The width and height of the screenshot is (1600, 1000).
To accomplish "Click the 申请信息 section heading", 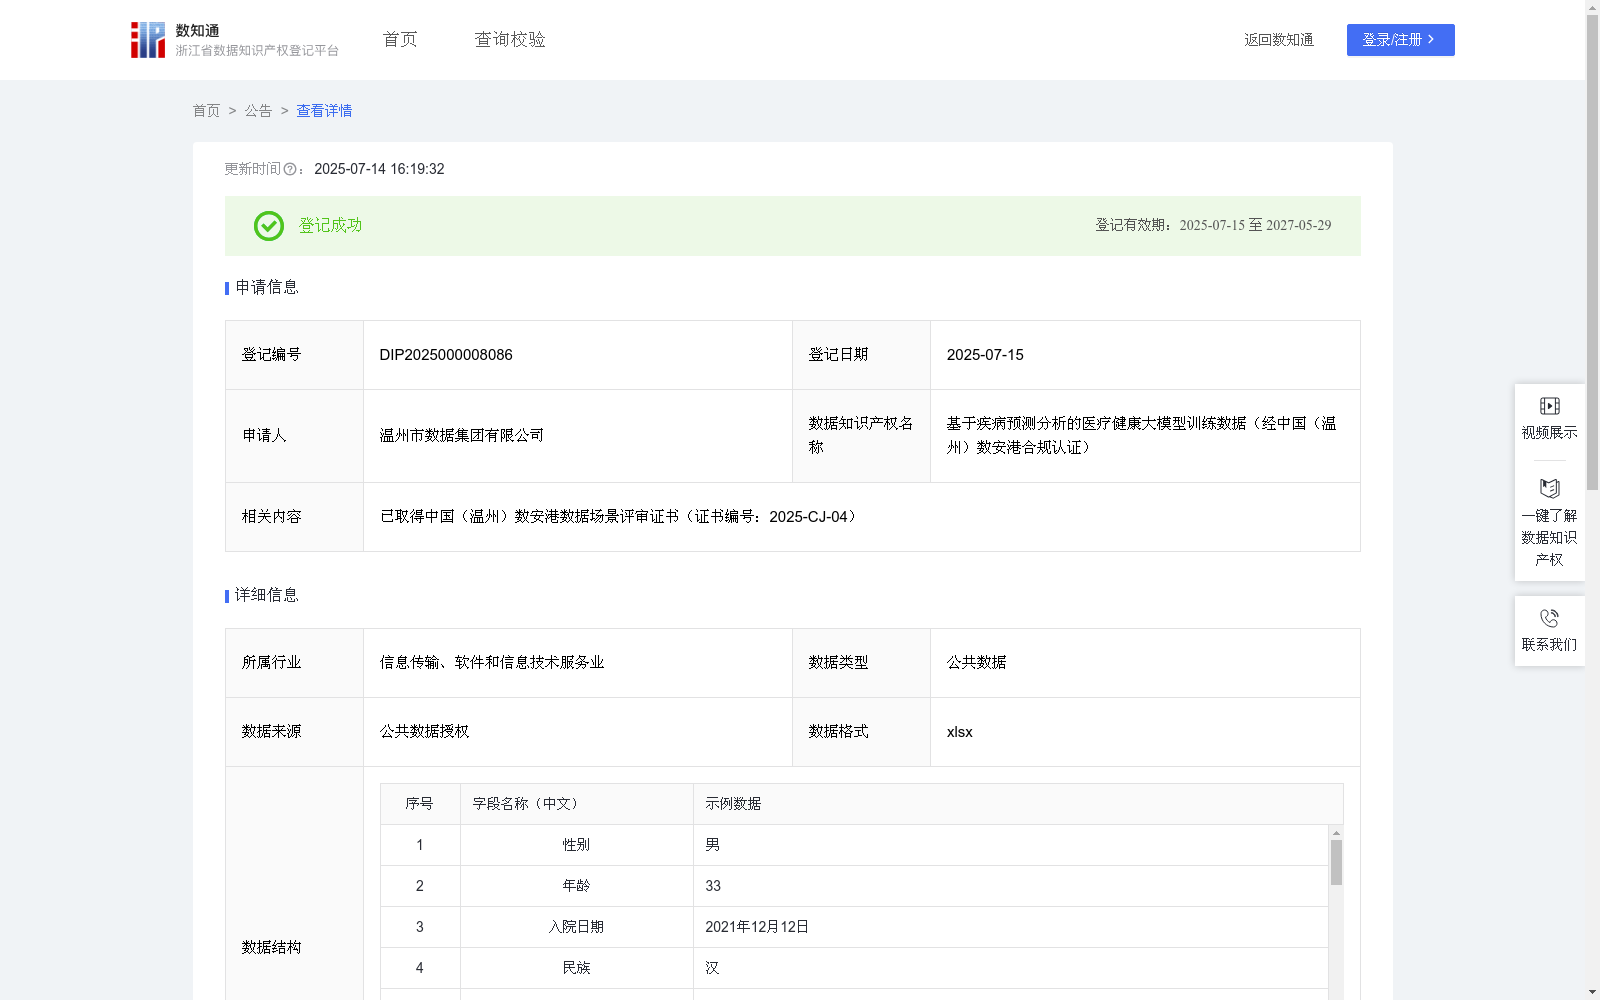I will click(x=267, y=288).
